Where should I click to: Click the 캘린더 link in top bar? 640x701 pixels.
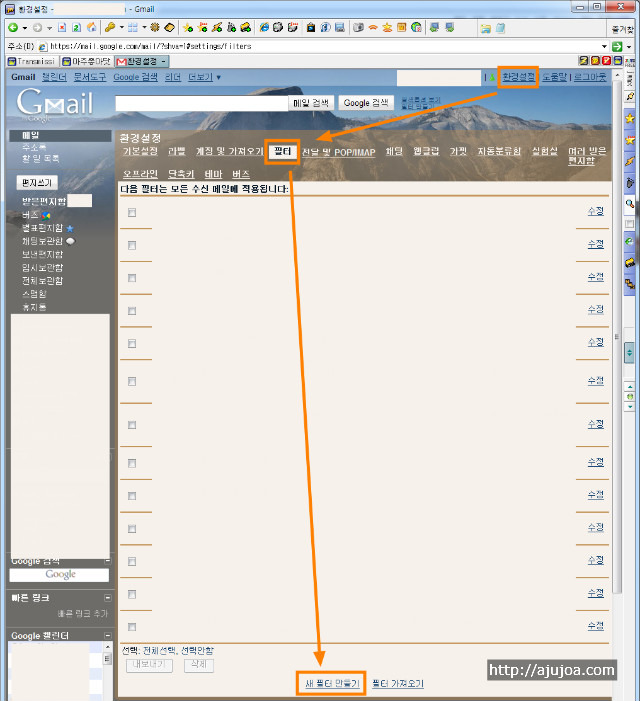[x=54, y=77]
